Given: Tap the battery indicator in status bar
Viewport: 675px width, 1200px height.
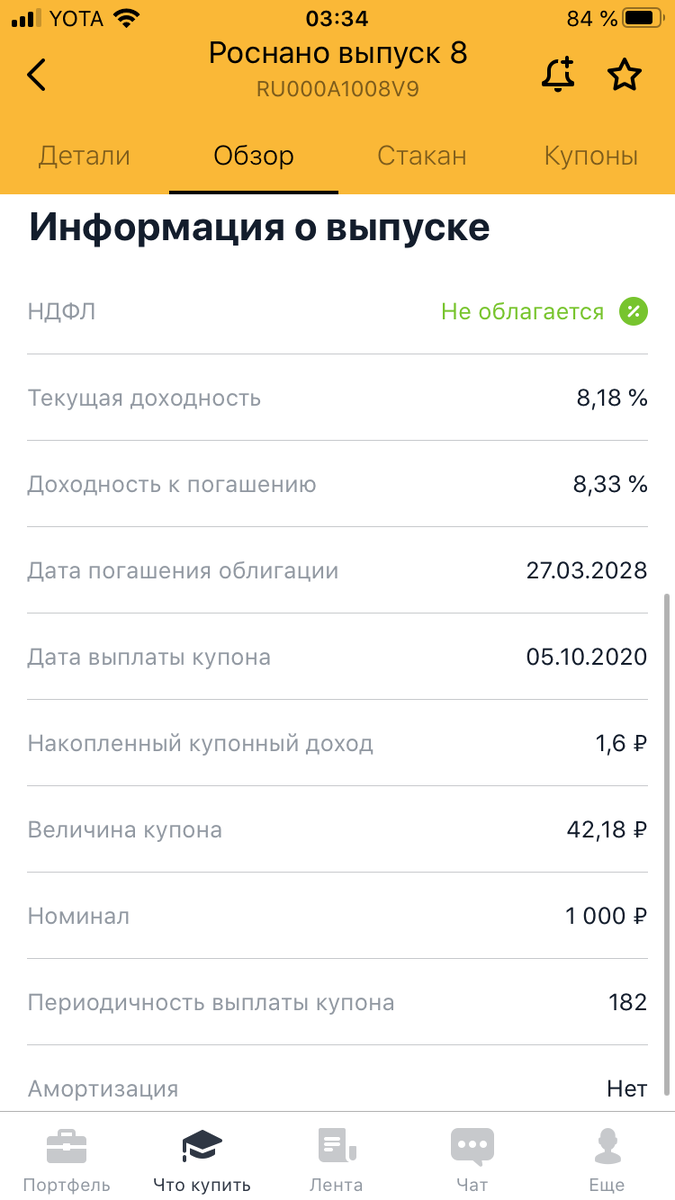Looking at the screenshot, I should [x=641, y=16].
